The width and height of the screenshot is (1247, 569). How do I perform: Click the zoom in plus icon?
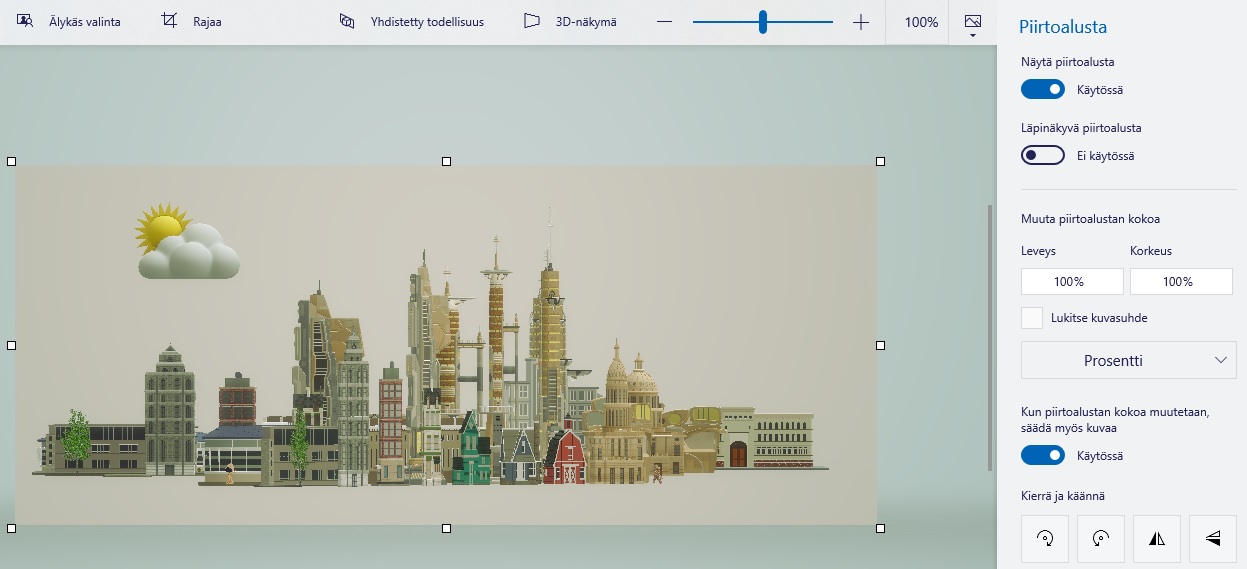pyautogui.click(x=861, y=22)
